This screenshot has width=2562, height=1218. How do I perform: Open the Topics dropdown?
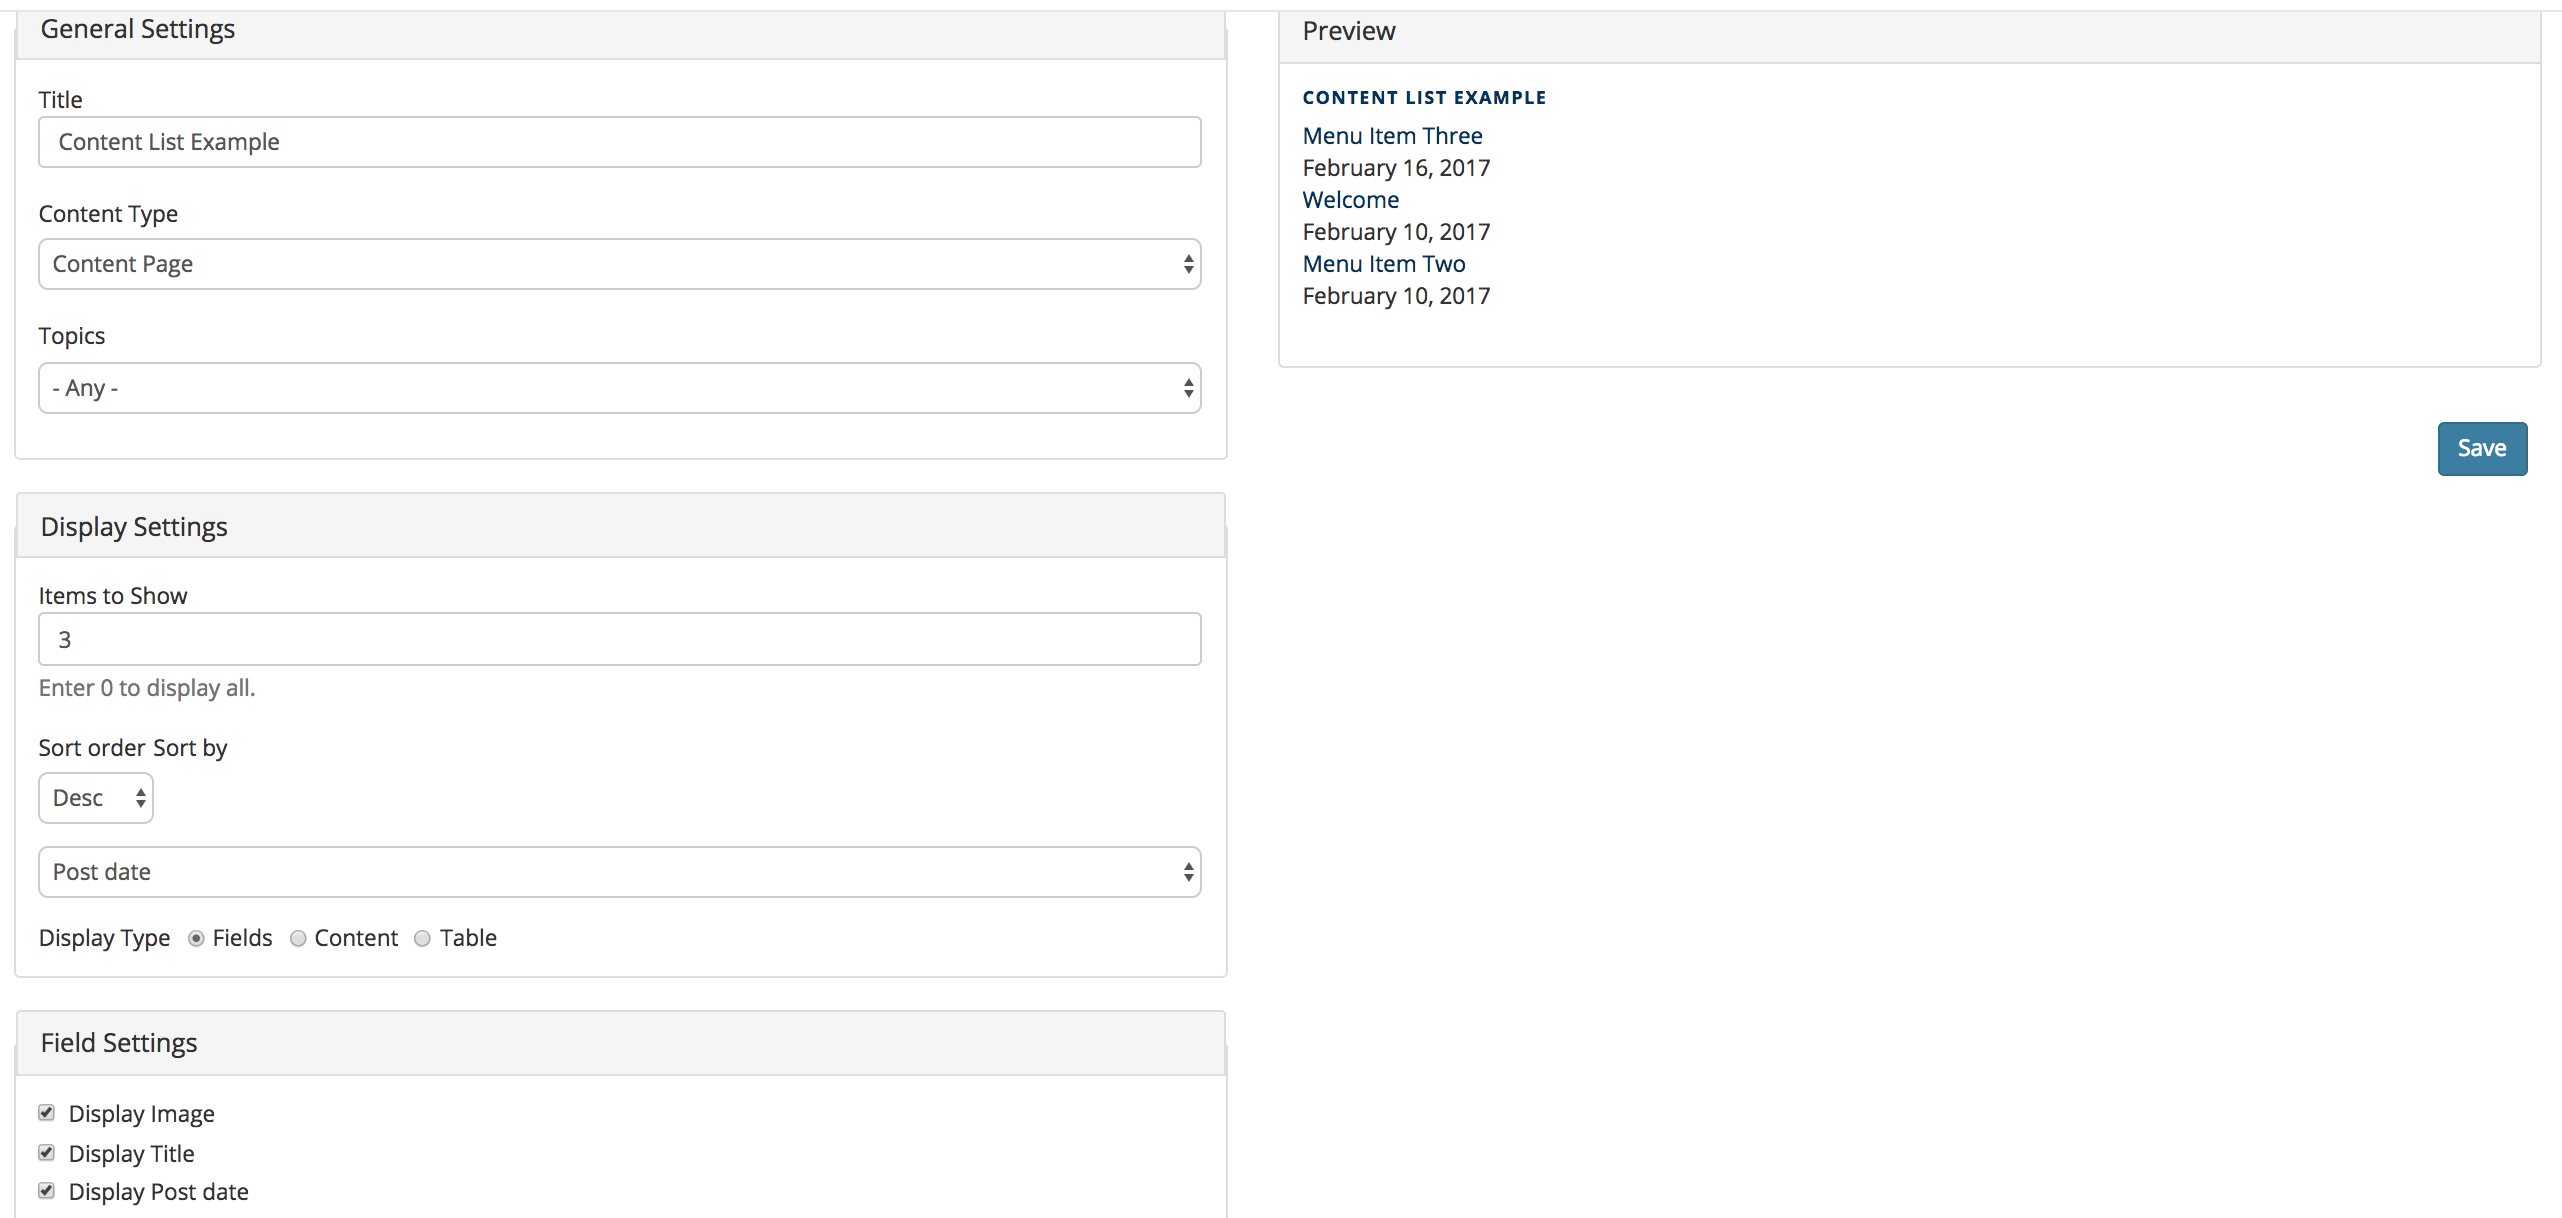pos(619,388)
